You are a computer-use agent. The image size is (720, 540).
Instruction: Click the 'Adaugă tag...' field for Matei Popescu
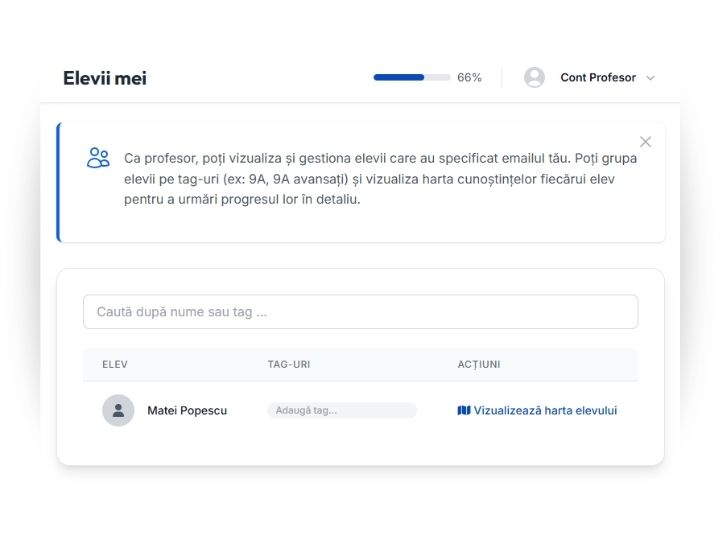click(341, 410)
